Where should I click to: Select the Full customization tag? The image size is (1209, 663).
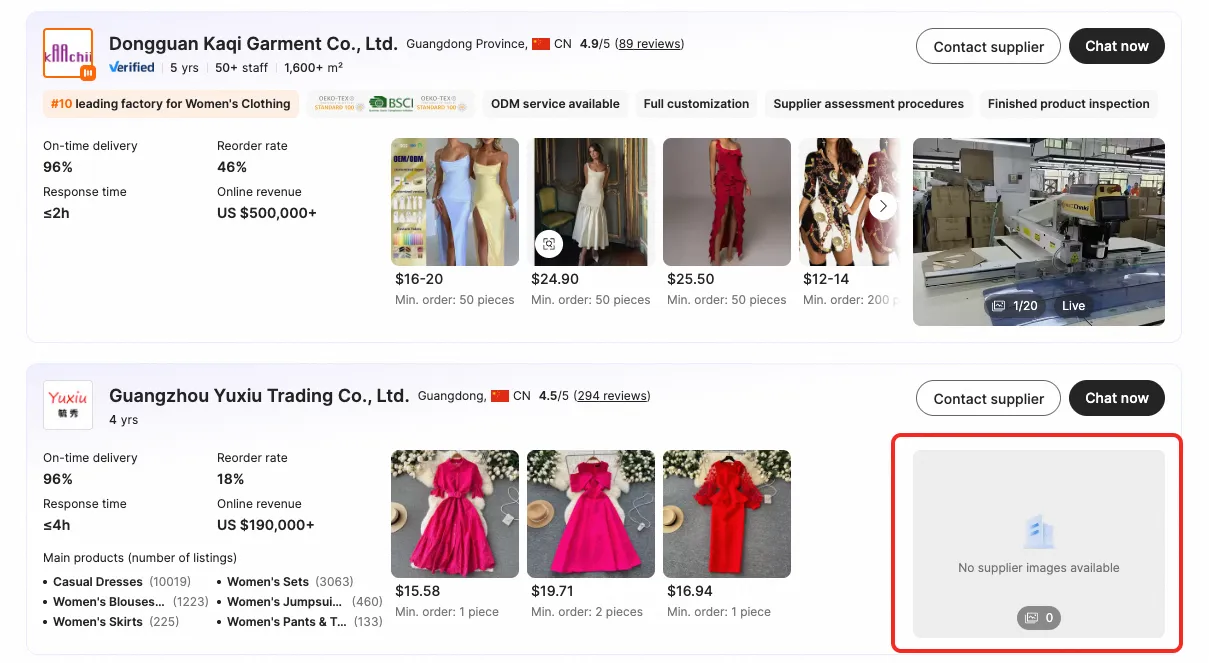point(696,104)
